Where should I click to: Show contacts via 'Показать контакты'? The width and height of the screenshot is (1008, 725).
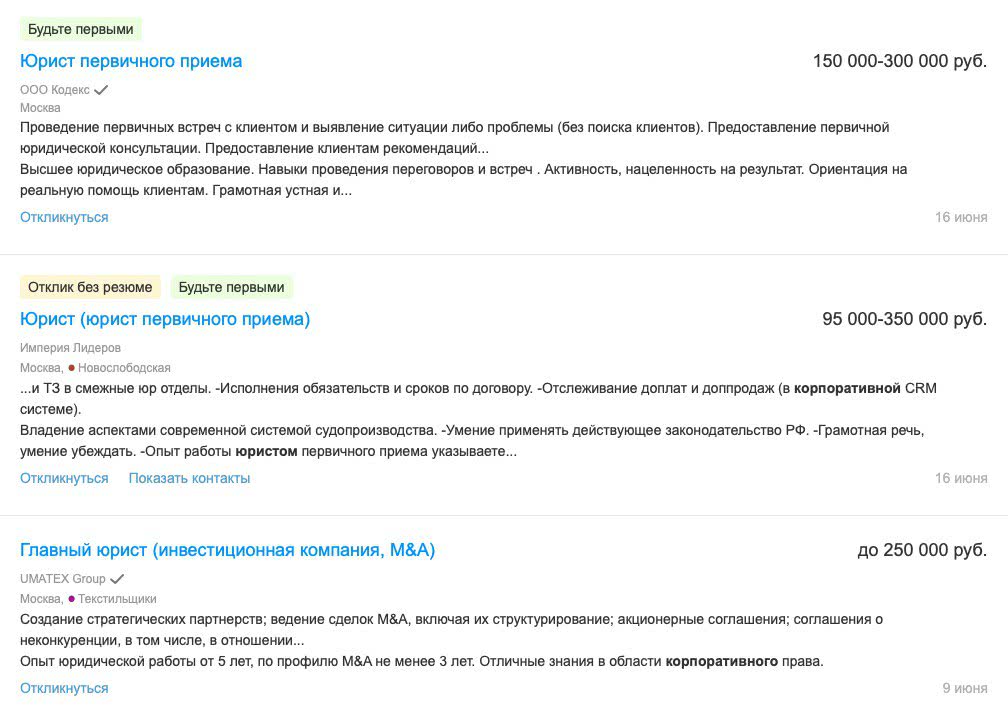pyautogui.click(x=189, y=478)
